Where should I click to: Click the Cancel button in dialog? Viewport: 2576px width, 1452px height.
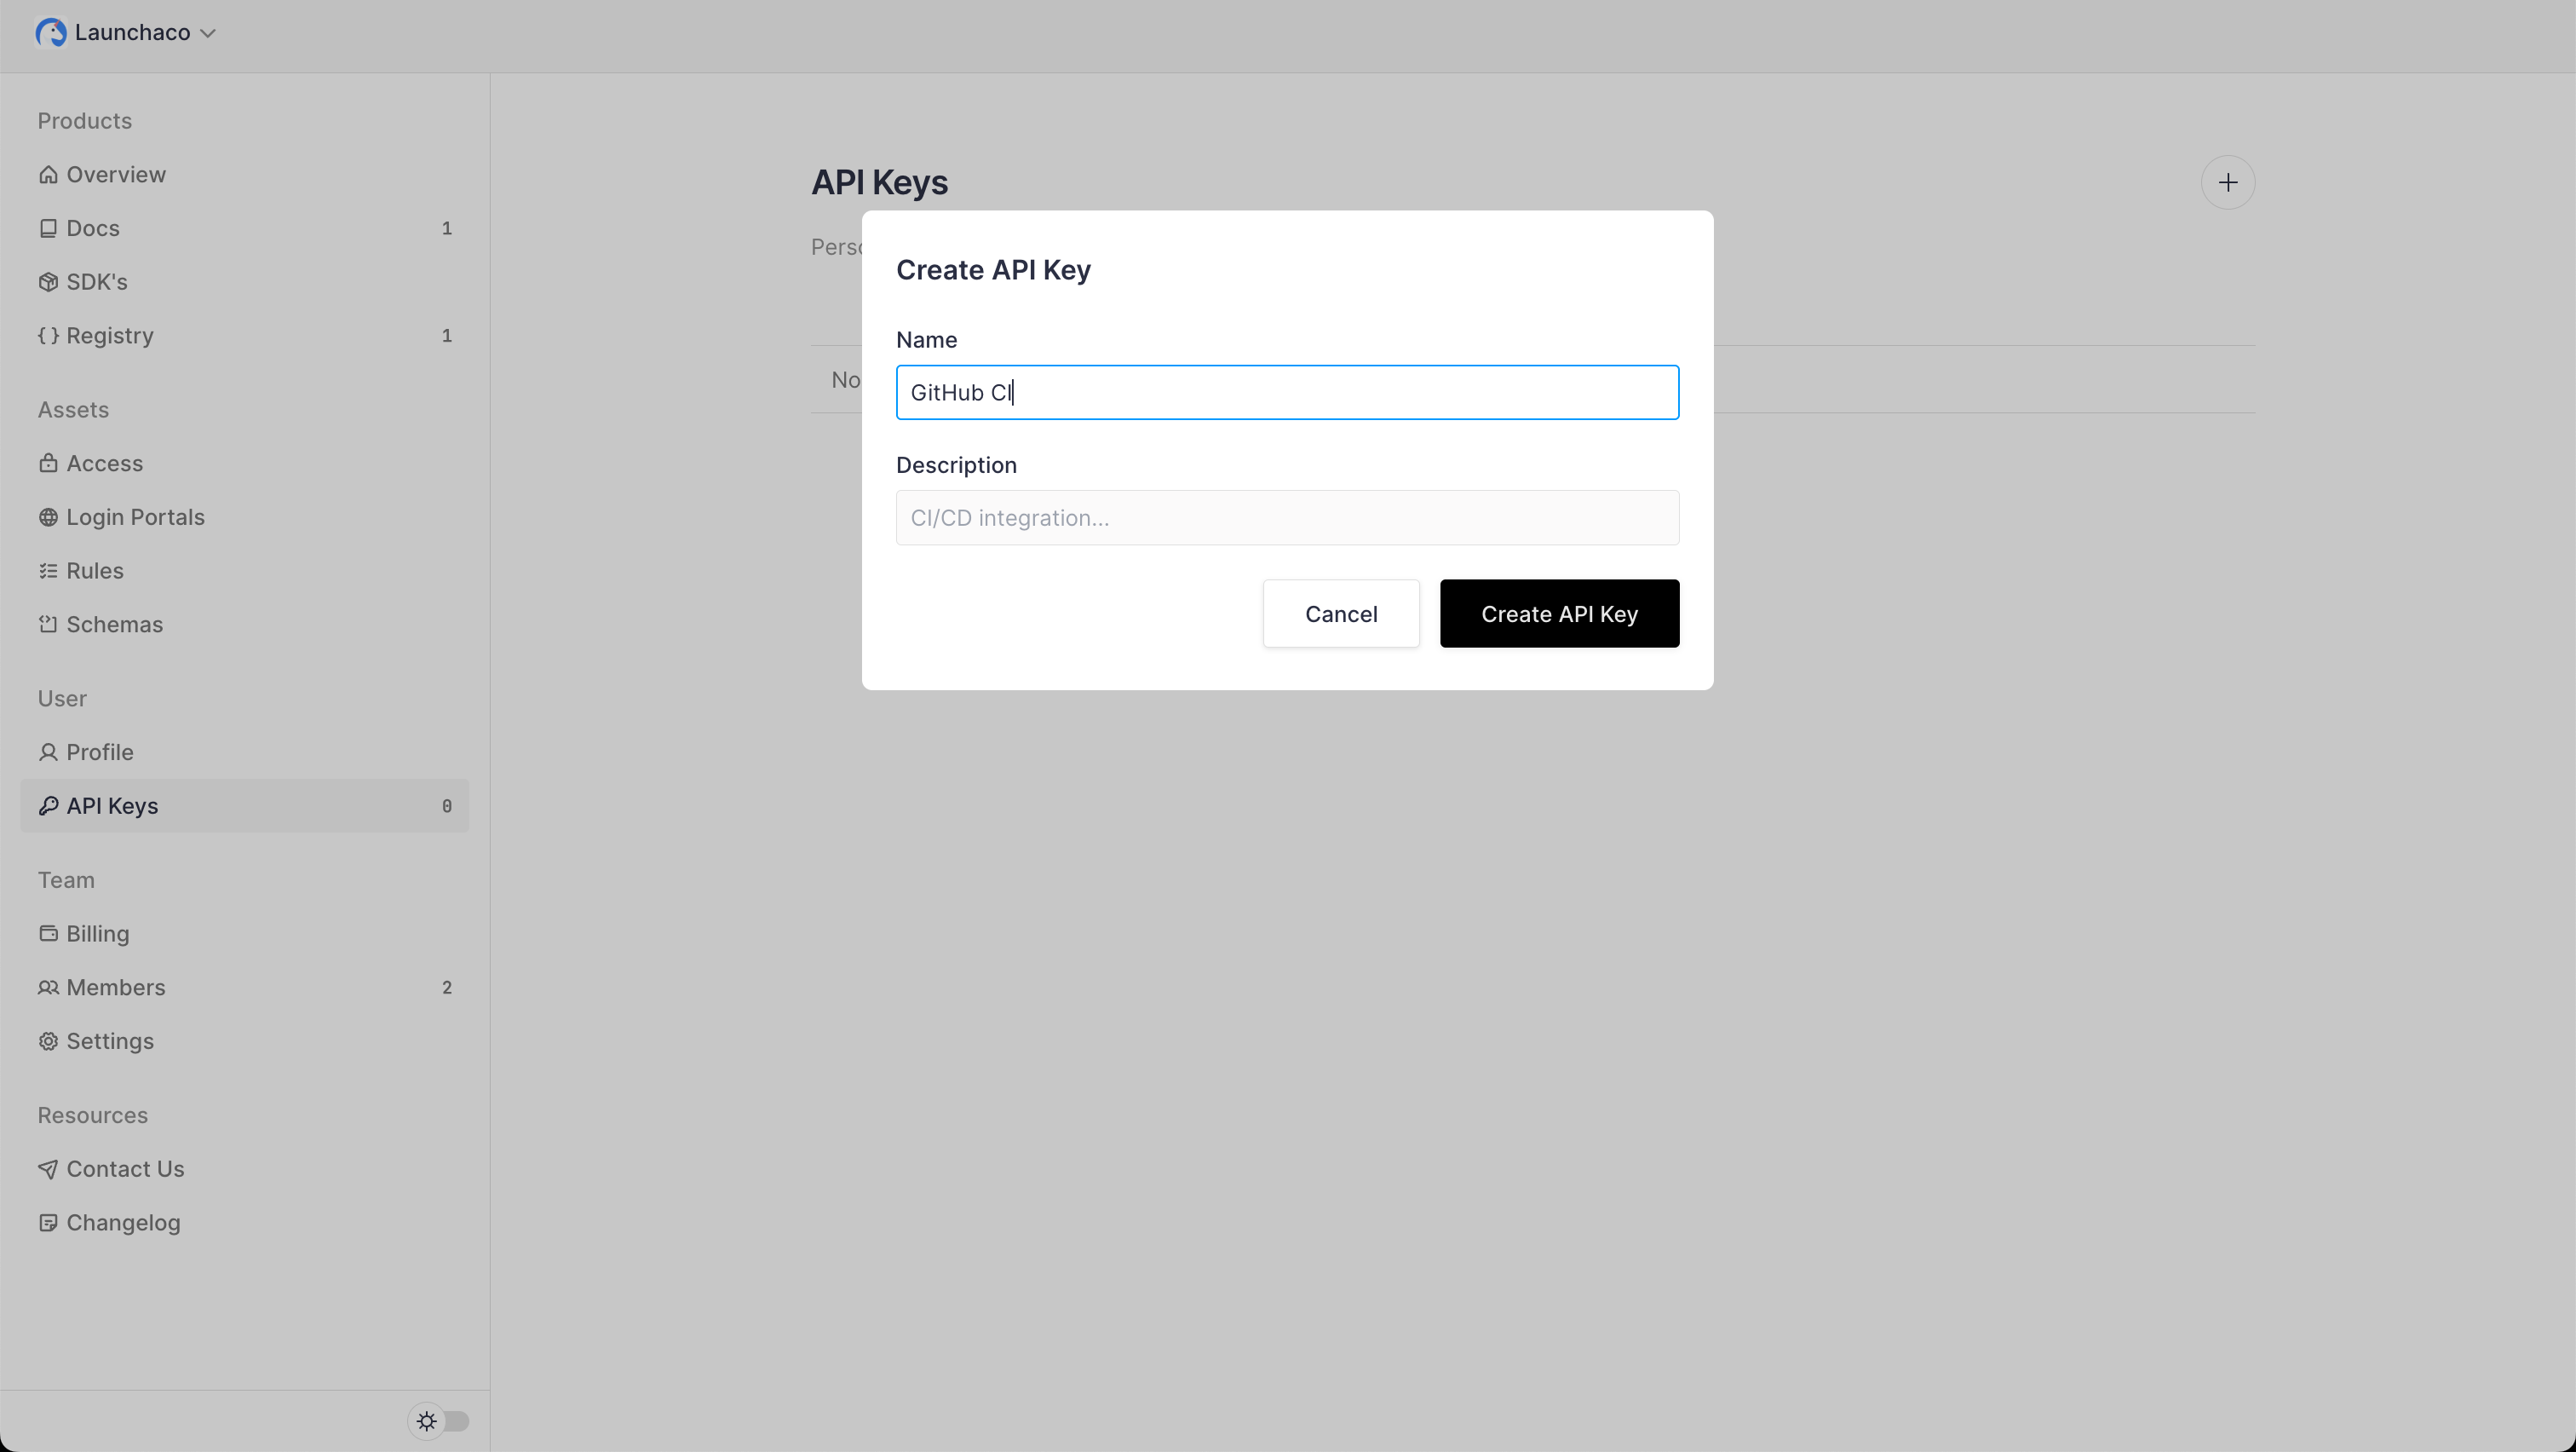(1341, 614)
